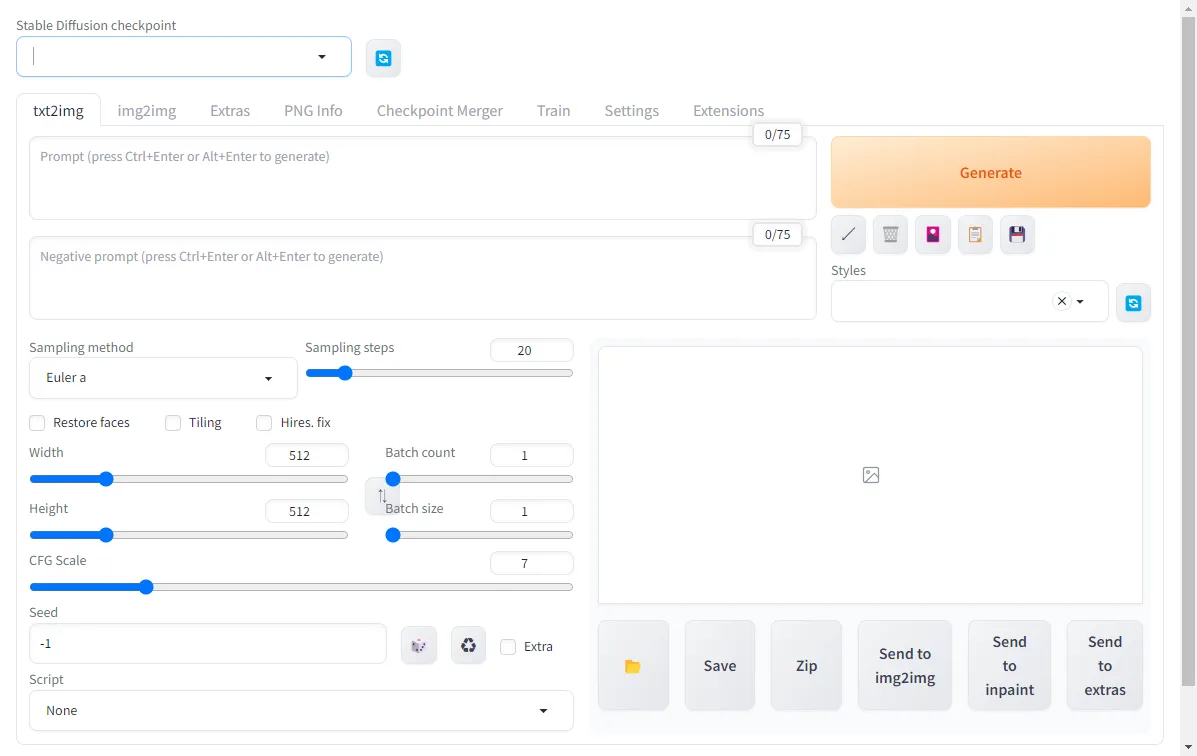This screenshot has width=1197, height=756.
Task: Enable Tiling mode
Action: pos(172,423)
